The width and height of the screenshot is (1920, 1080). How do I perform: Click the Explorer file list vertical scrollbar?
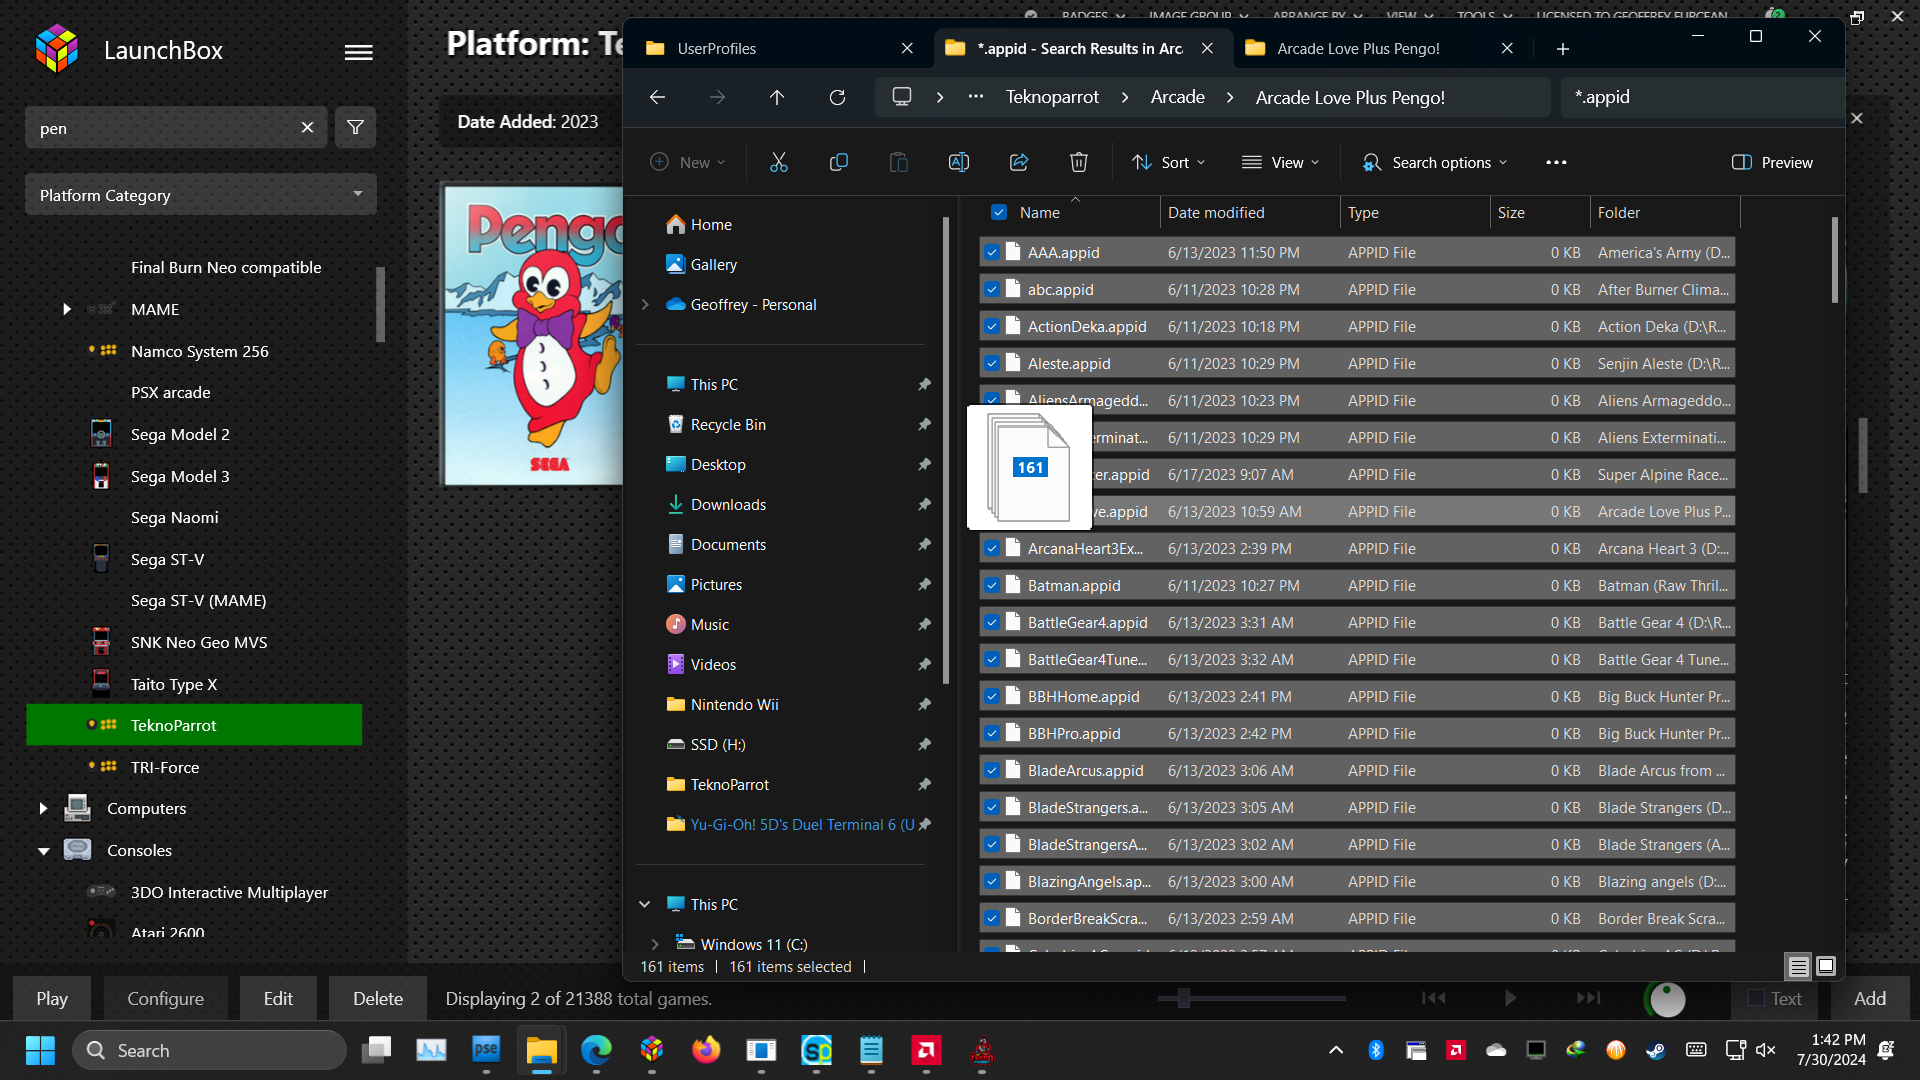pos(1834,260)
